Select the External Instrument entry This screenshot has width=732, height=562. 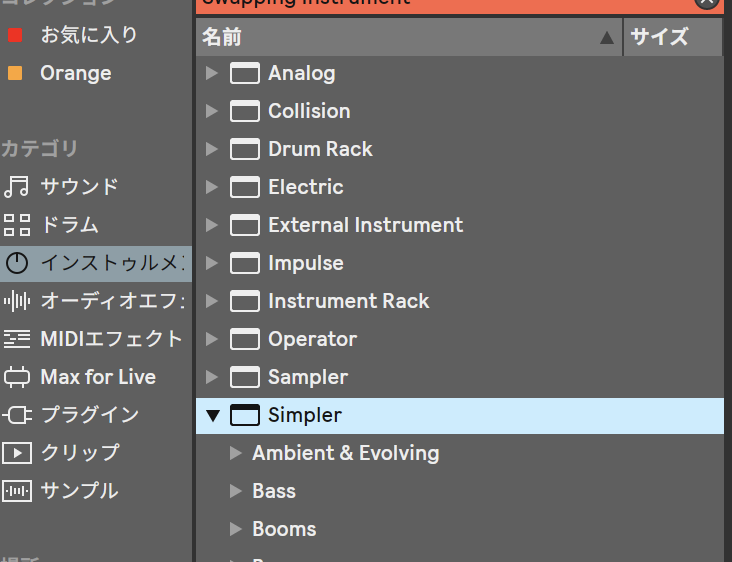pos(365,225)
